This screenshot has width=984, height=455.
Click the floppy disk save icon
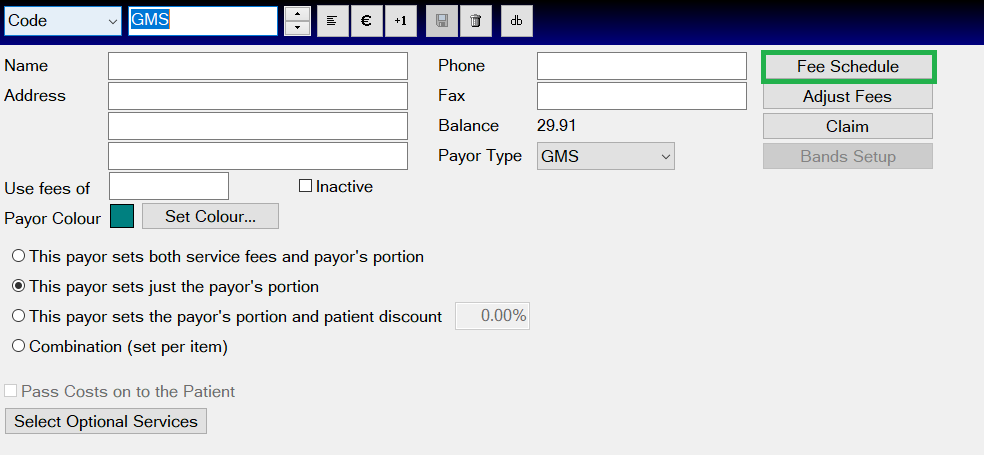442,21
